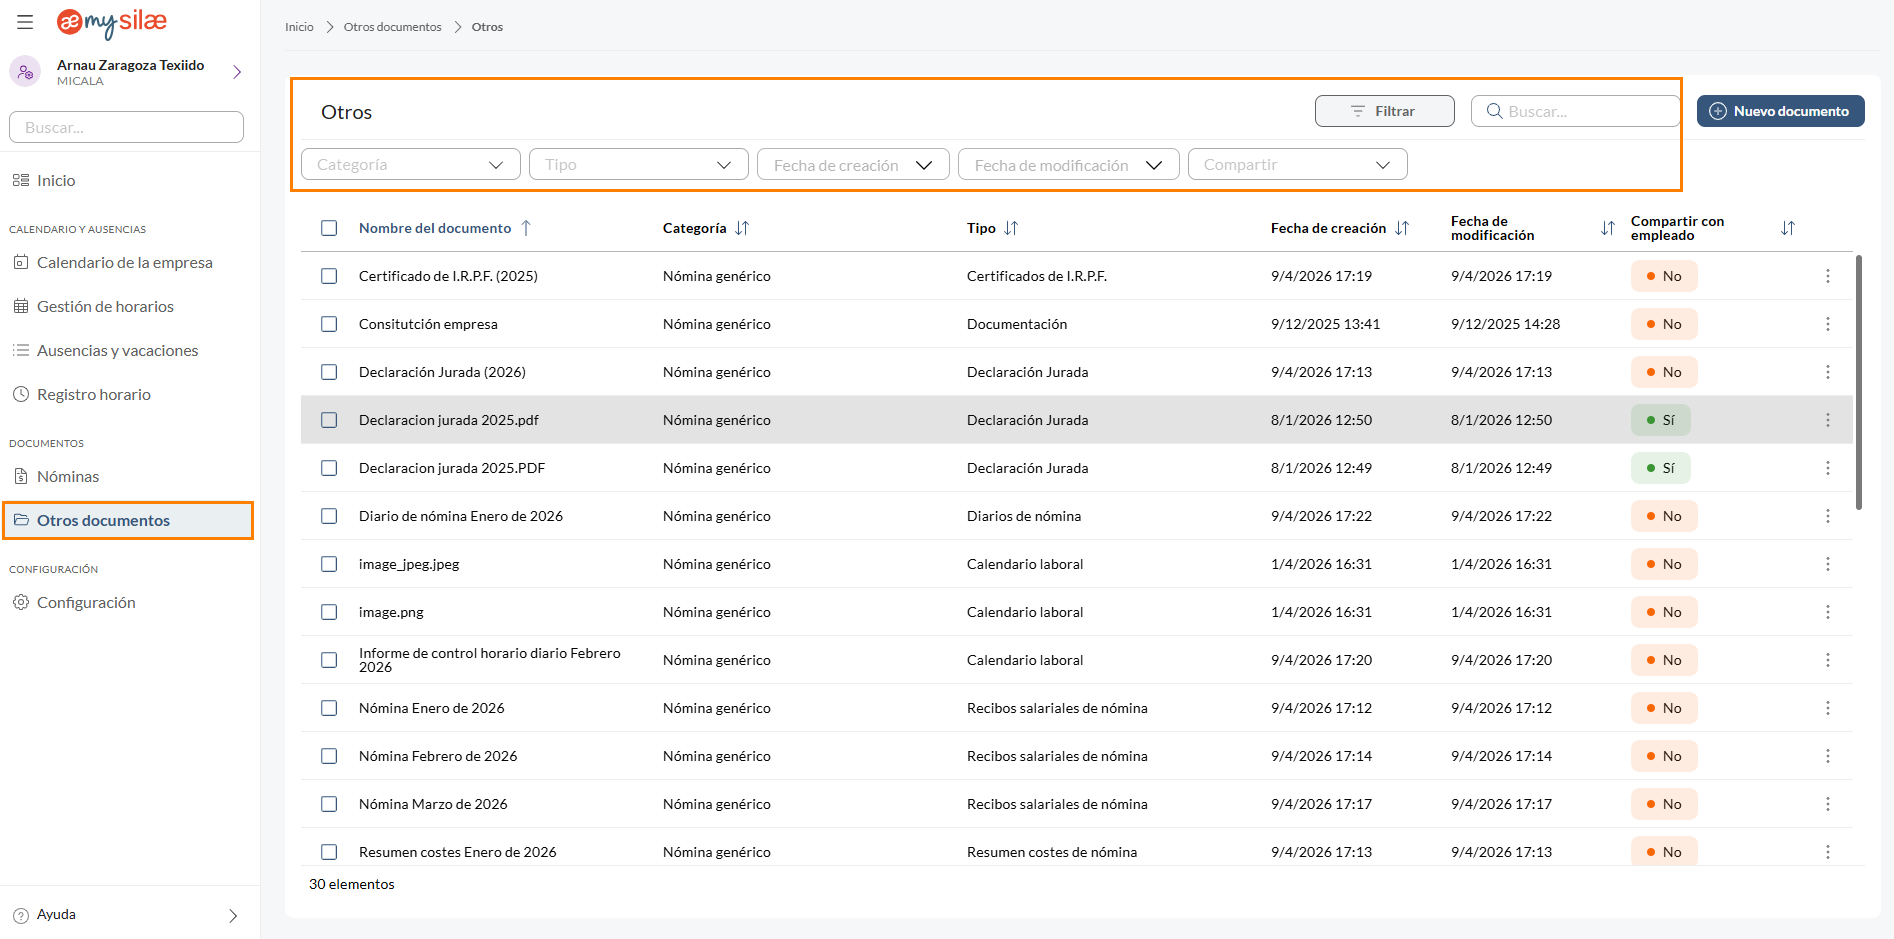Sort by Fecha de creación arrows
Screen dimensions: 1894x939
(1402, 228)
